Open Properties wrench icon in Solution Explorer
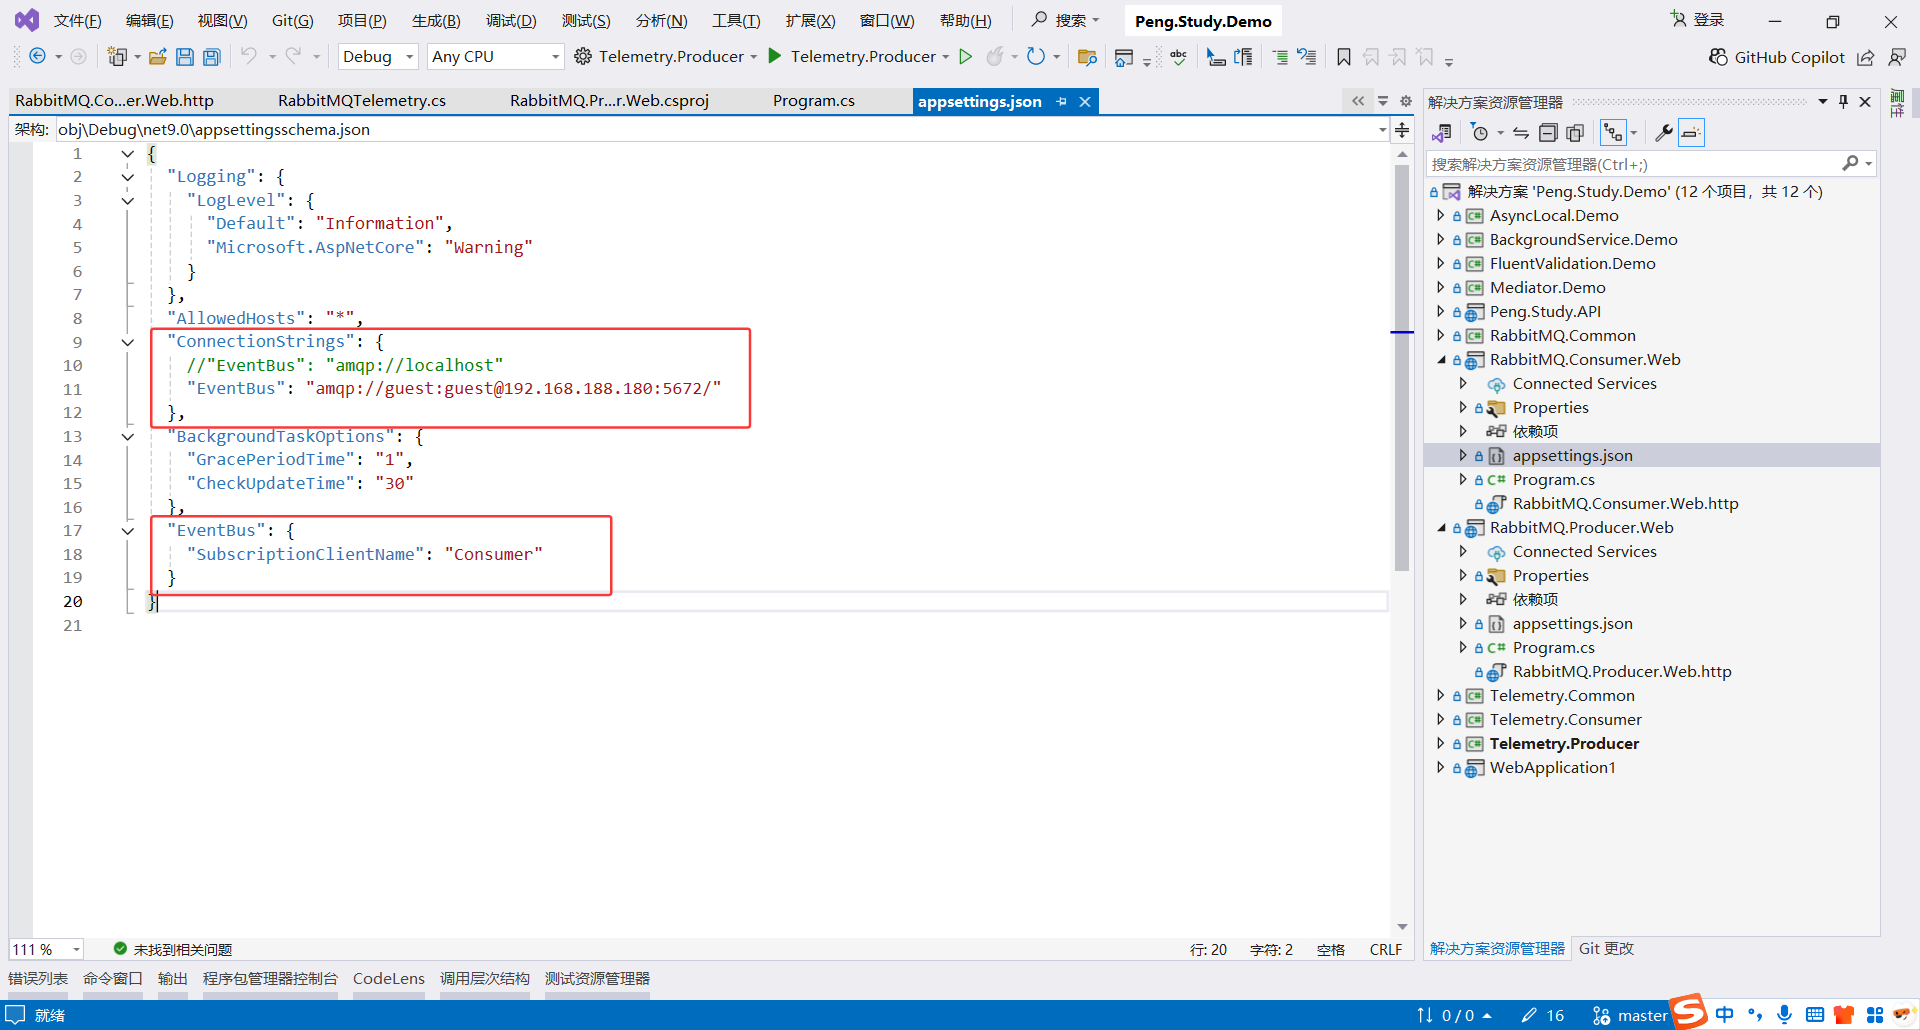Screen dimensions: 1920x1030 (1664, 133)
